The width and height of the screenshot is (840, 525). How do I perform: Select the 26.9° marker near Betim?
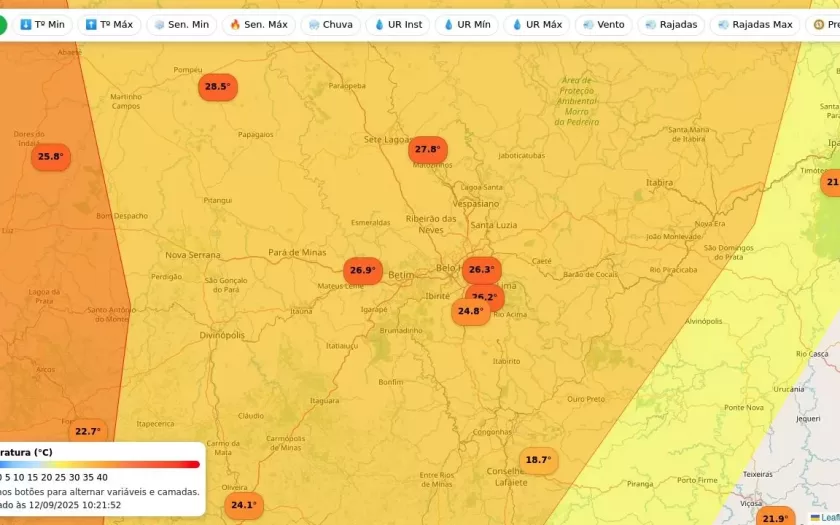(362, 270)
